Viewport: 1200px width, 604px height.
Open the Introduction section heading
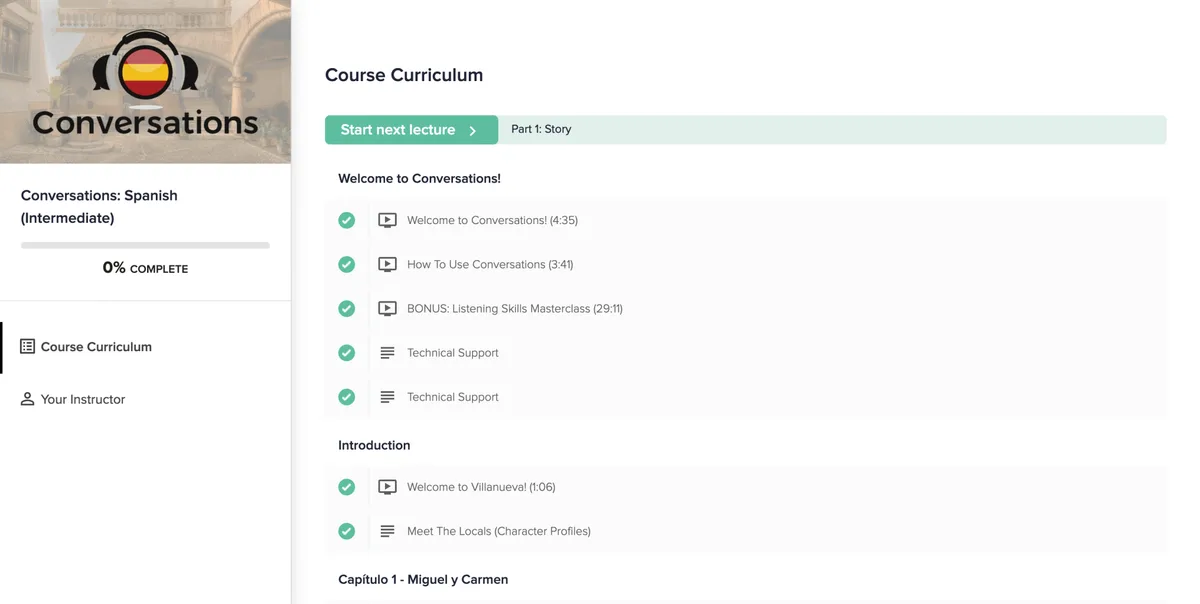coord(374,445)
